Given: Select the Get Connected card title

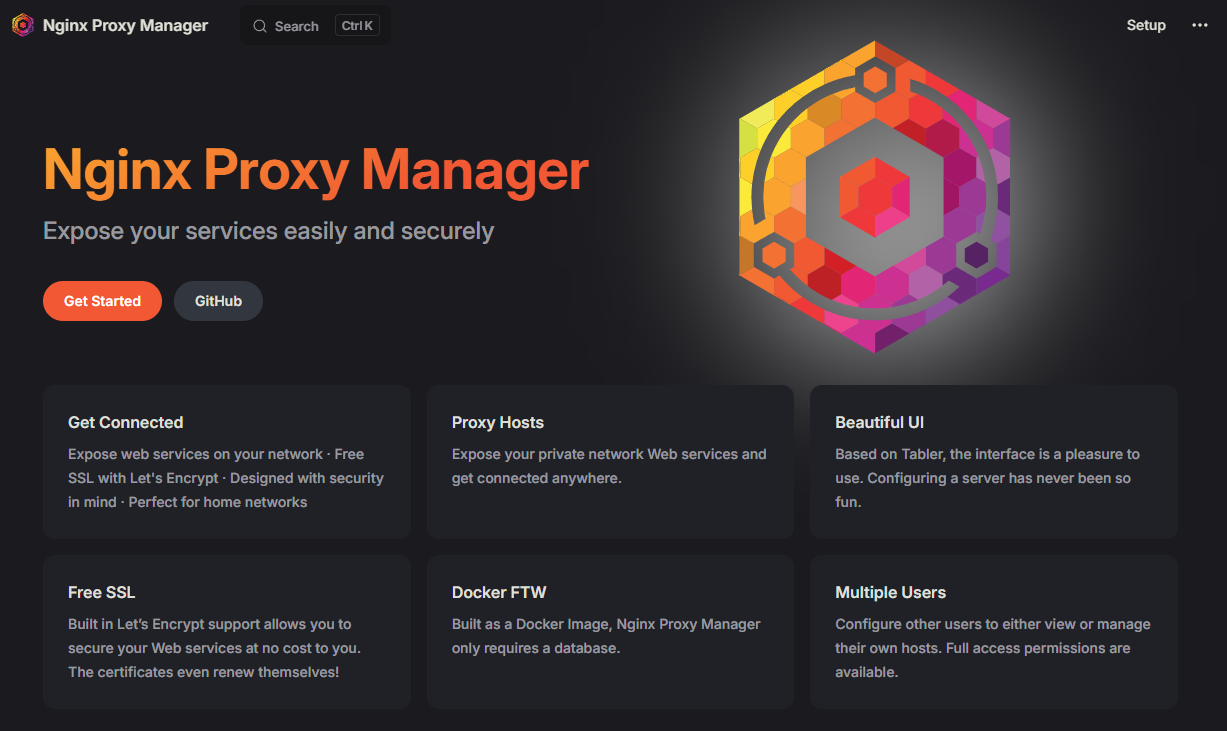Looking at the screenshot, I should click(126, 422).
